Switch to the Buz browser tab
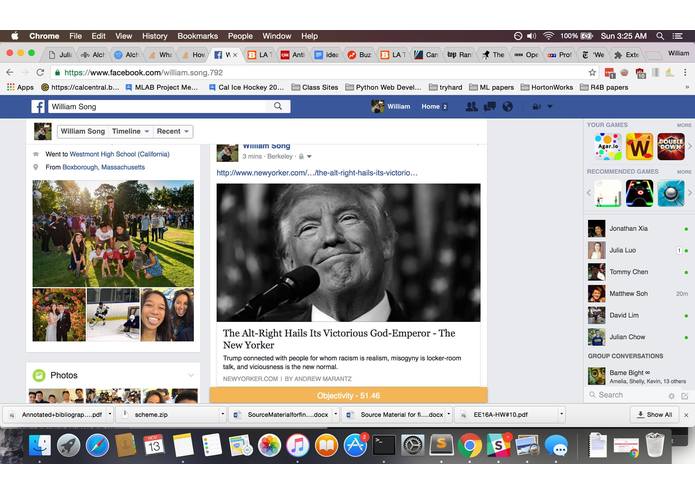Image resolution: width=695 pixels, height=494 pixels. [359, 54]
